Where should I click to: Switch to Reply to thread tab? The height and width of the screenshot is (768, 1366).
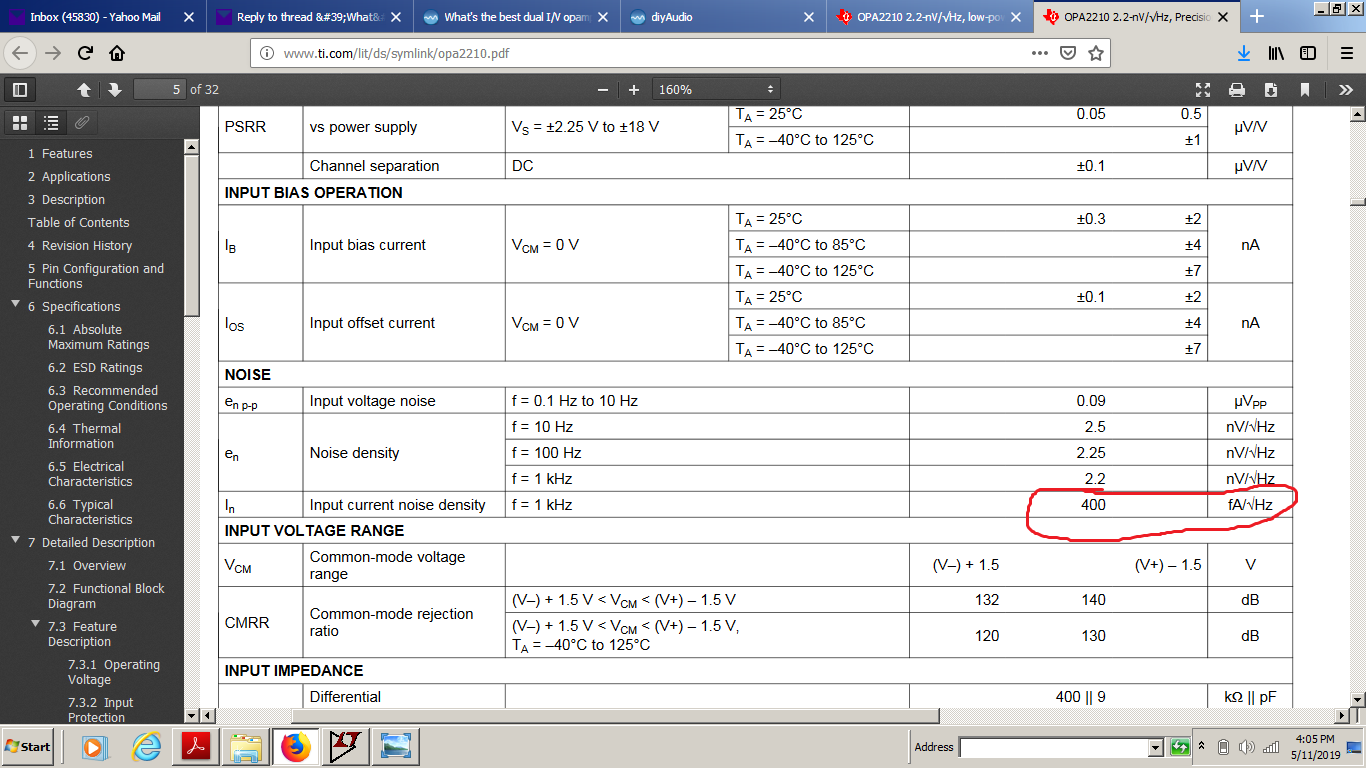click(x=310, y=17)
